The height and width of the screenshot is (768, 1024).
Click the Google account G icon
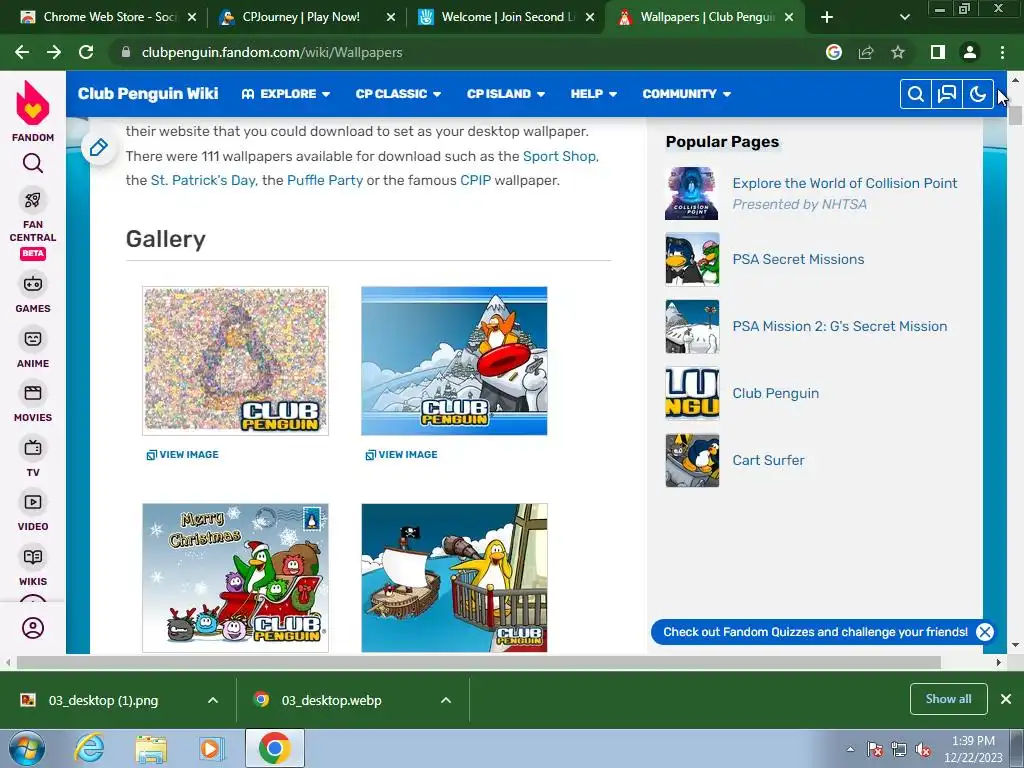pos(834,52)
